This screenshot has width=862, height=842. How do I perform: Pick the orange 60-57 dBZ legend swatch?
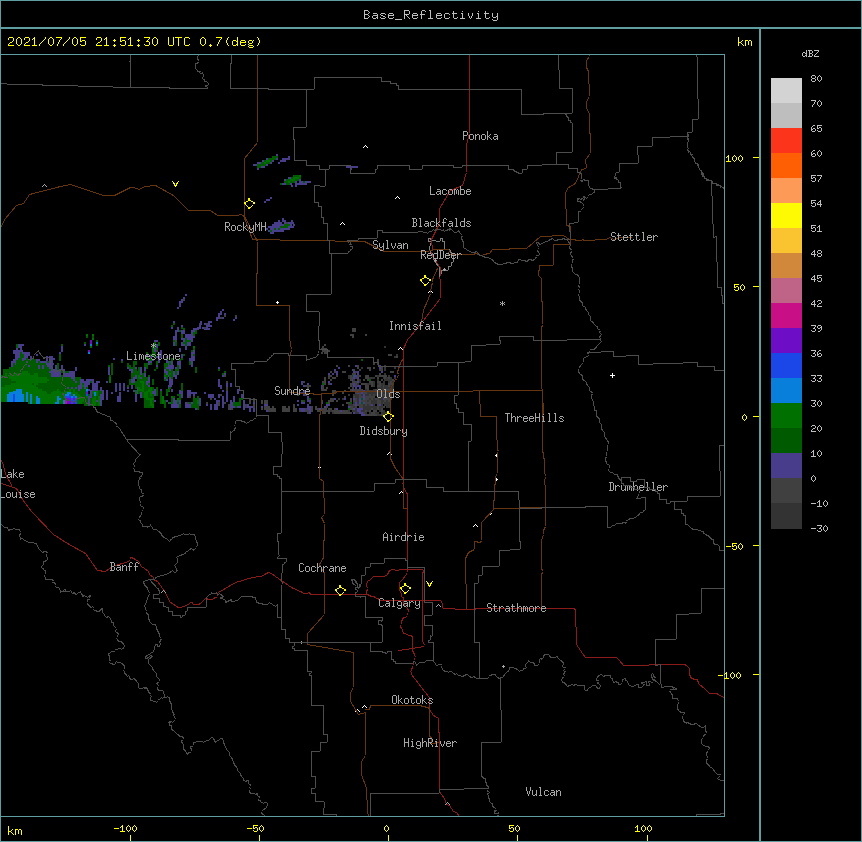pyautogui.click(x=786, y=165)
